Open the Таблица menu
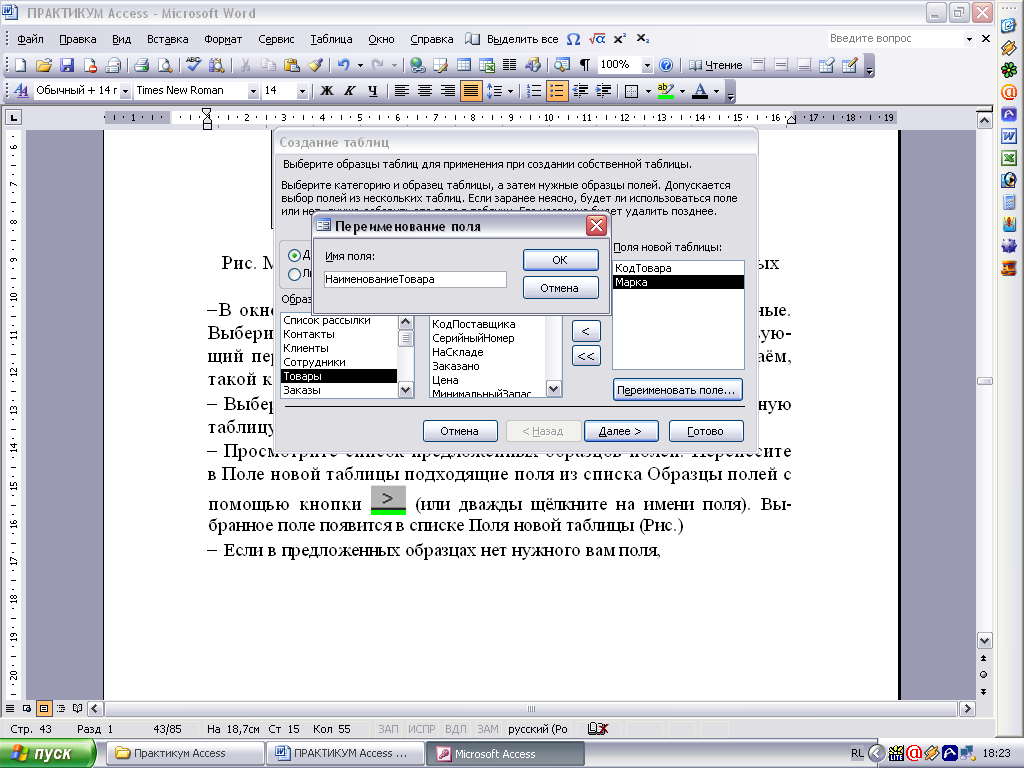Image resolution: width=1024 pixels, height=768 pixels. (x=331, y=39)
